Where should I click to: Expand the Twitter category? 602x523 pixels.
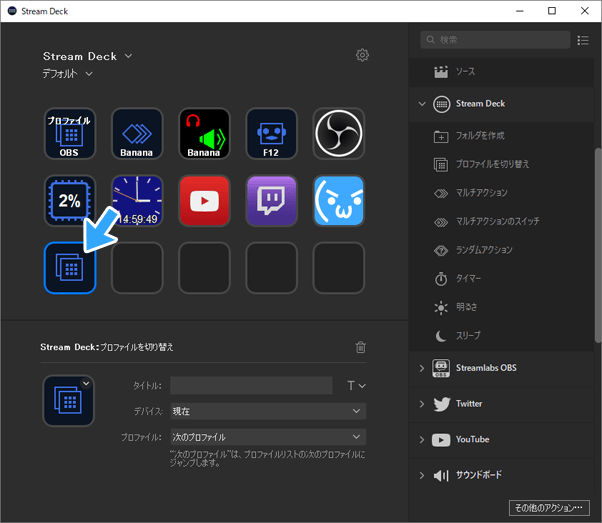click(422, 404)
